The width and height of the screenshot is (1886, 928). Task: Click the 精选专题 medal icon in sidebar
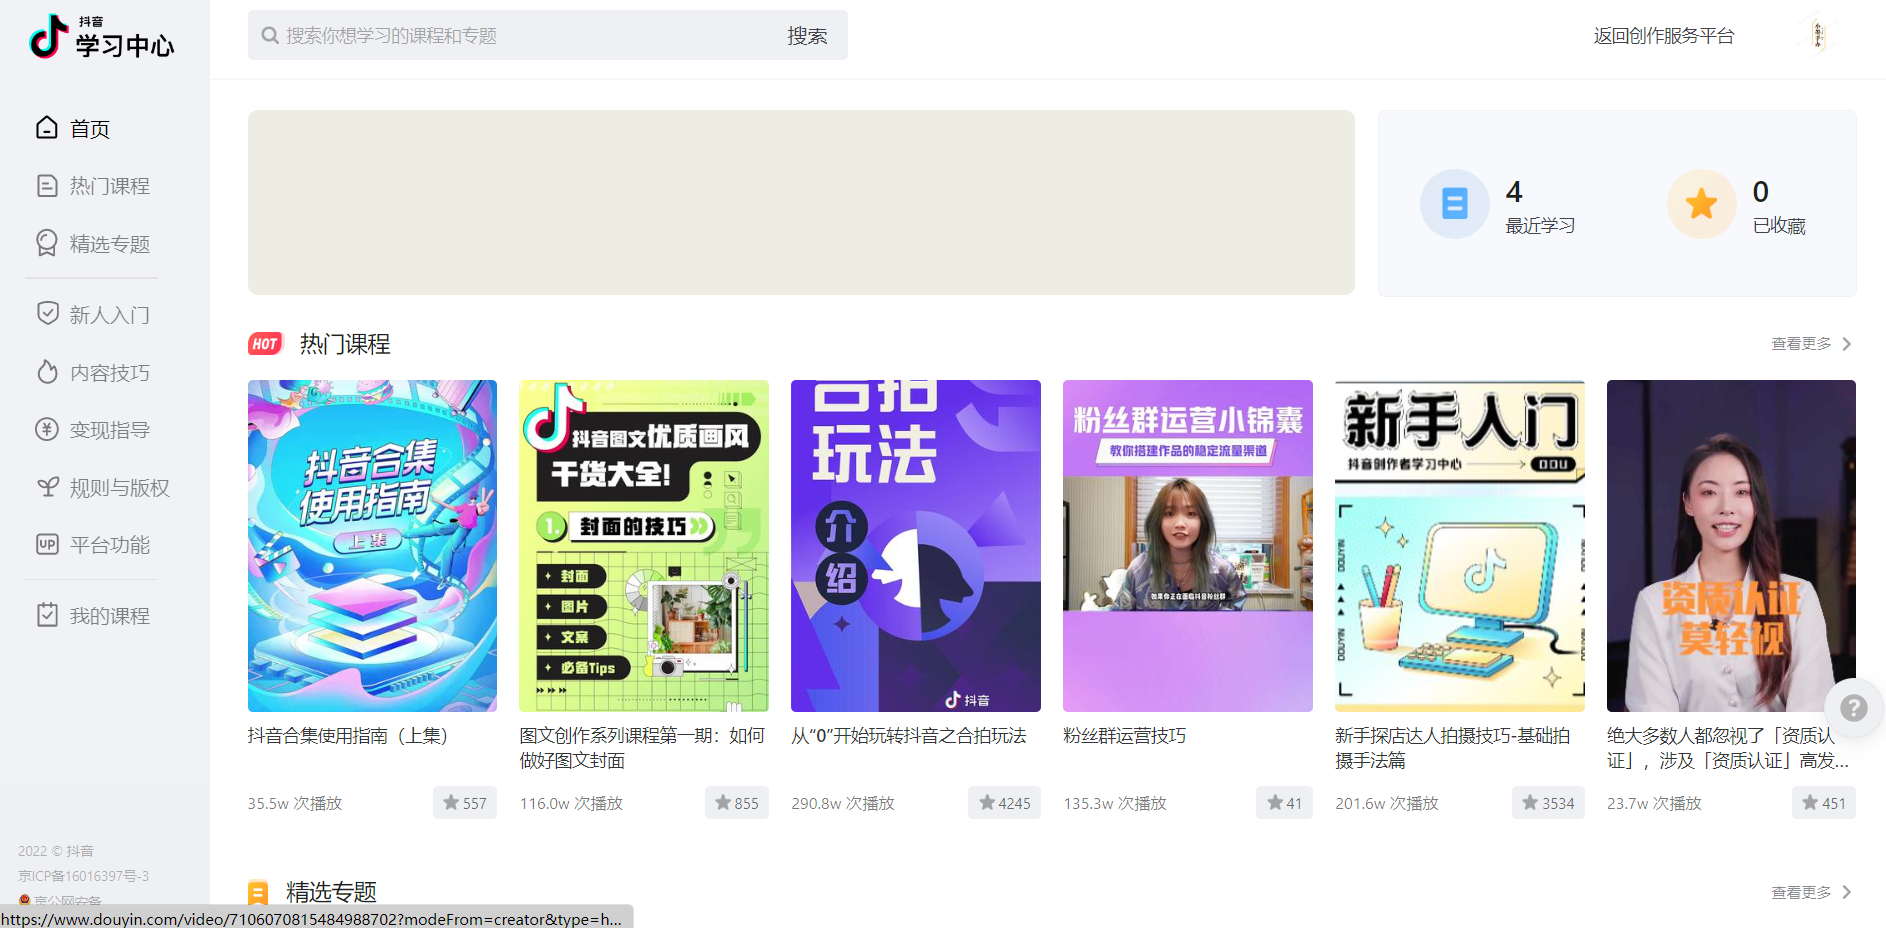pyautogui.click(x=46, y=242)
